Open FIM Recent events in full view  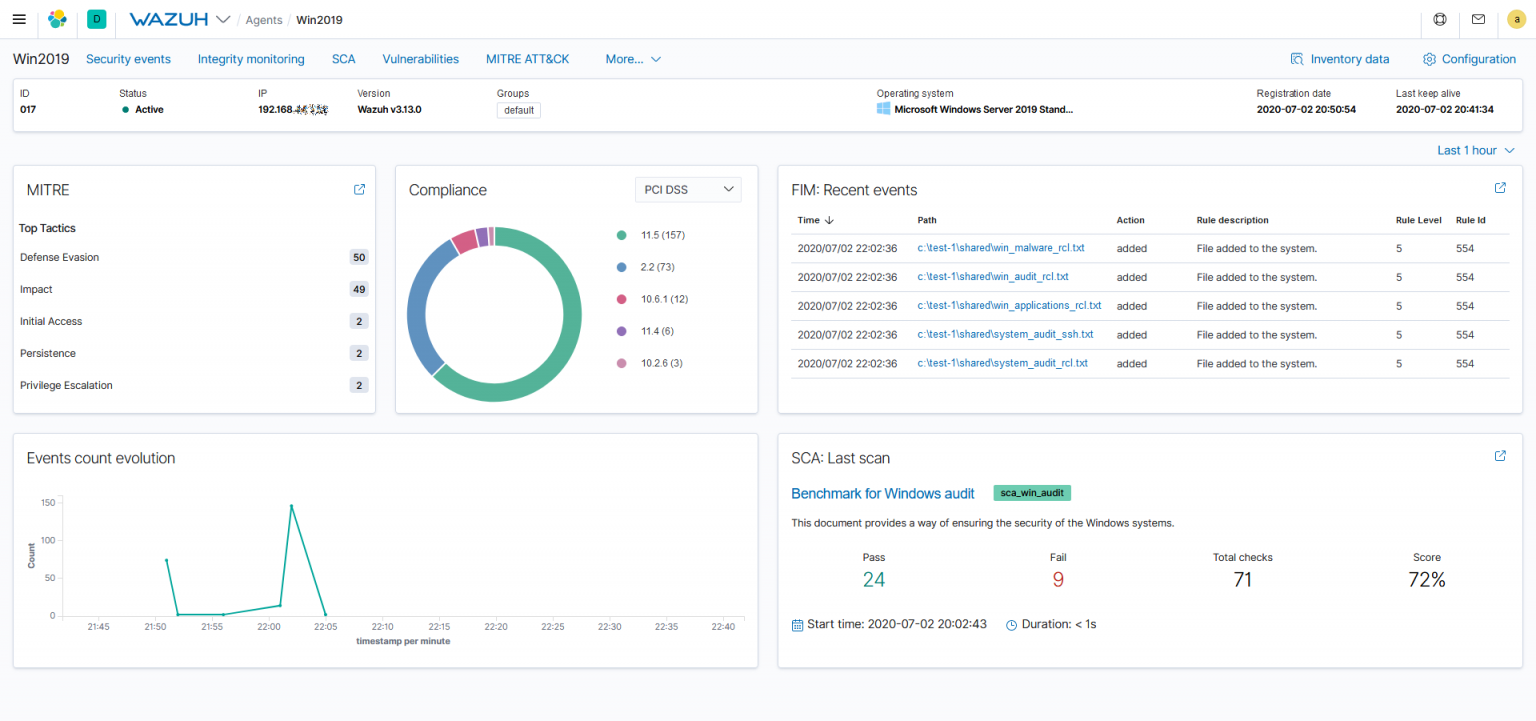coord(1500,187)
